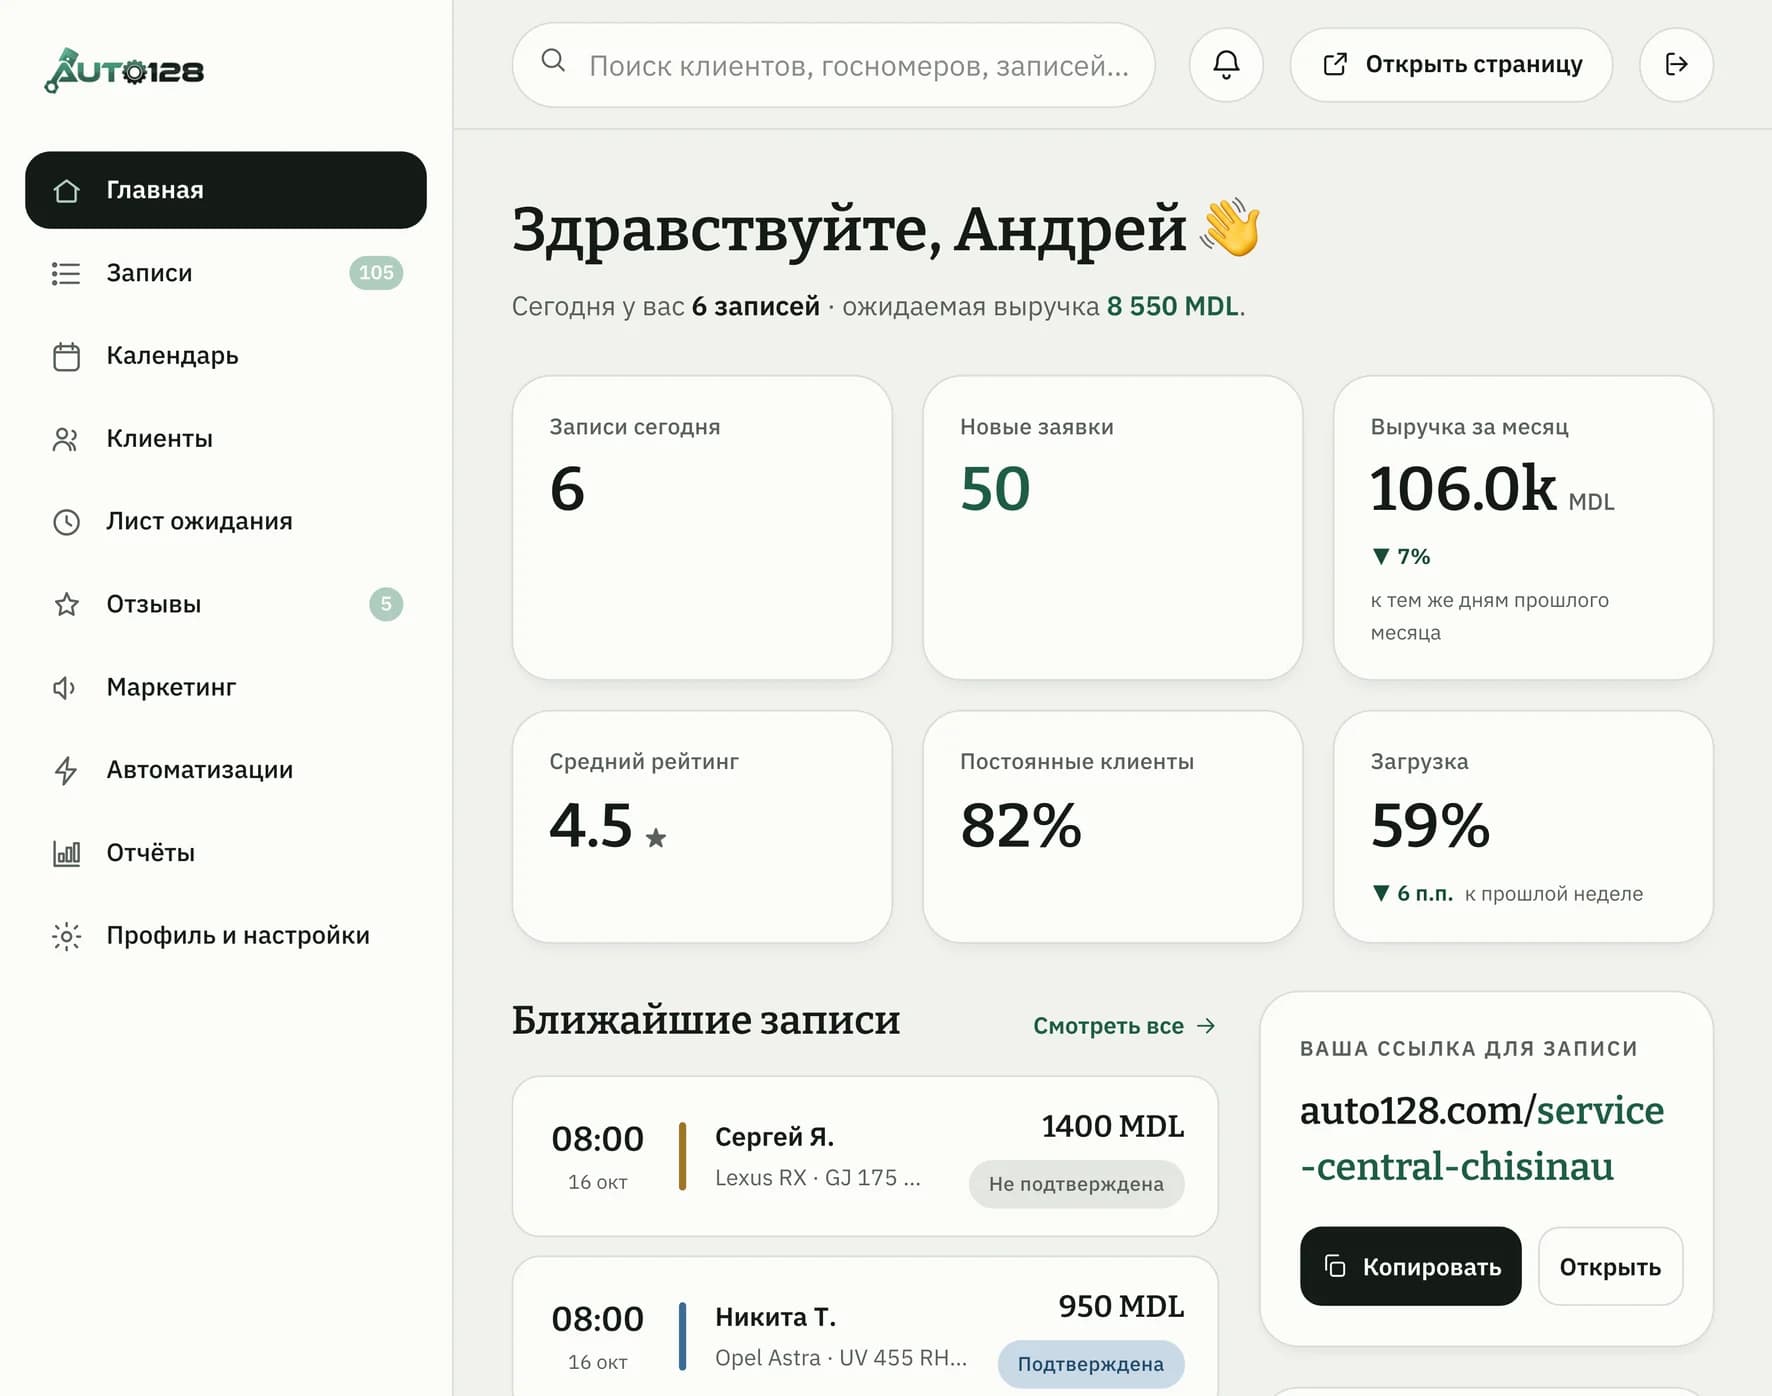Click the Не подтверждена status badge
Screen dimensions: 1772x1396
pos(1076,1184)
